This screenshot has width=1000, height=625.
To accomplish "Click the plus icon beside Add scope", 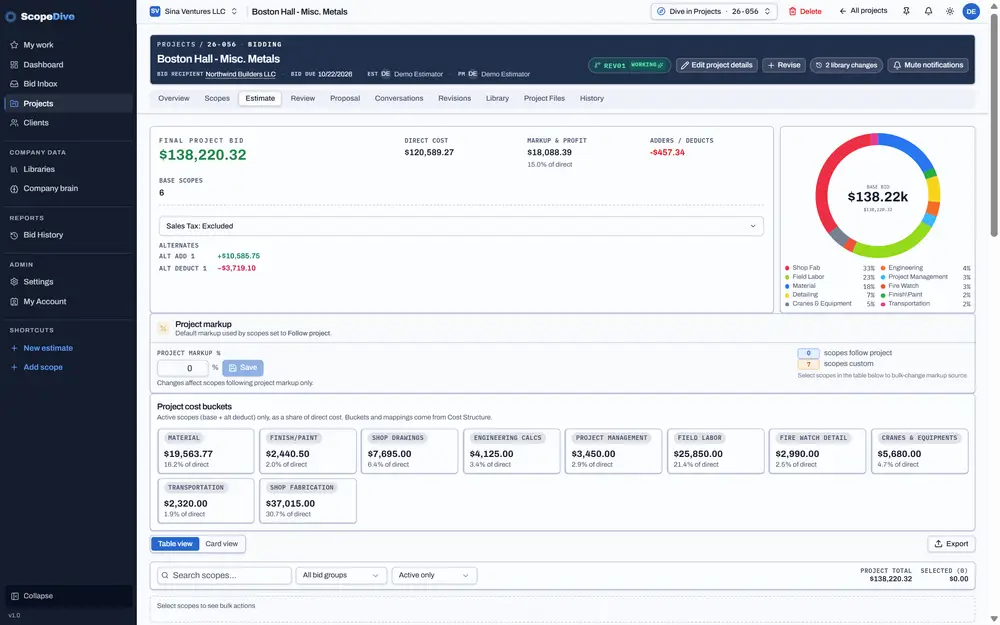I will click(14, 367).
